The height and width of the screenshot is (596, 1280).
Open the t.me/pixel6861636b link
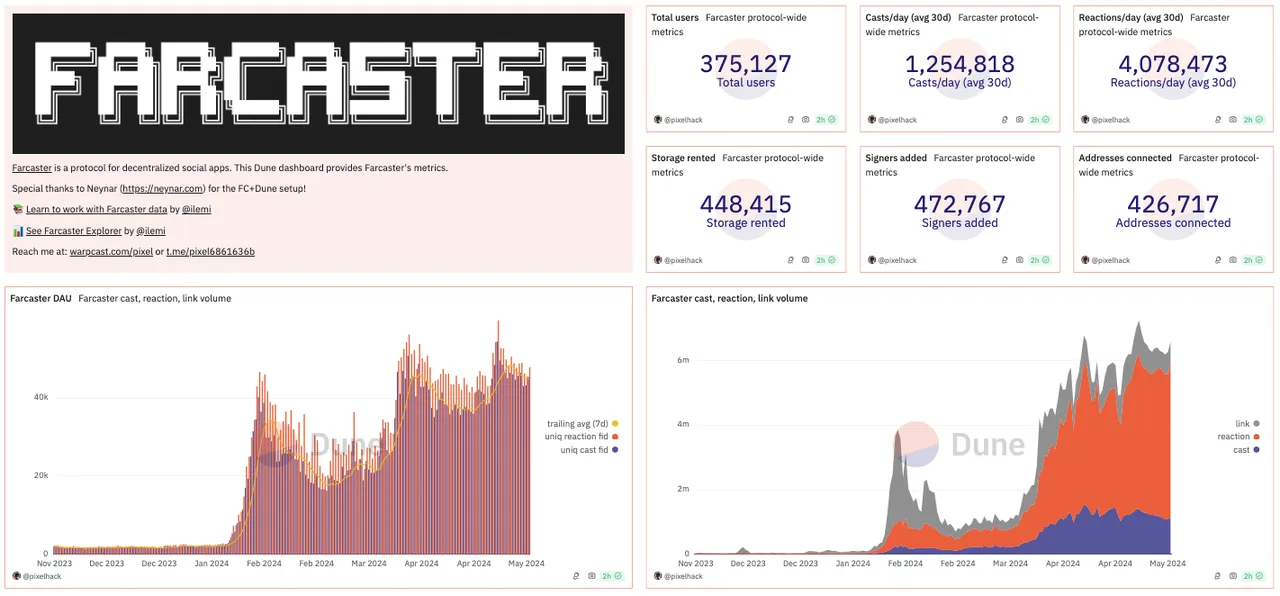click(210, 252)
